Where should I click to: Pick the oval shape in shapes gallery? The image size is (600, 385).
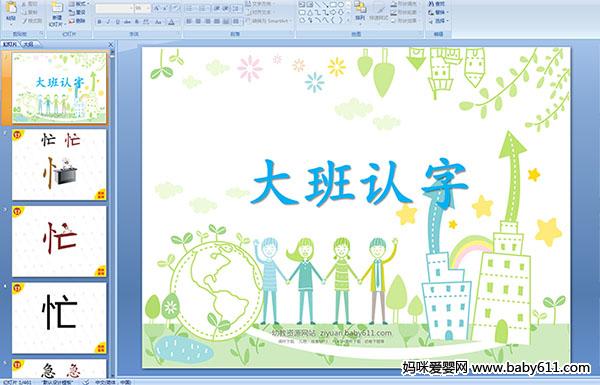(x=340, y=5)
